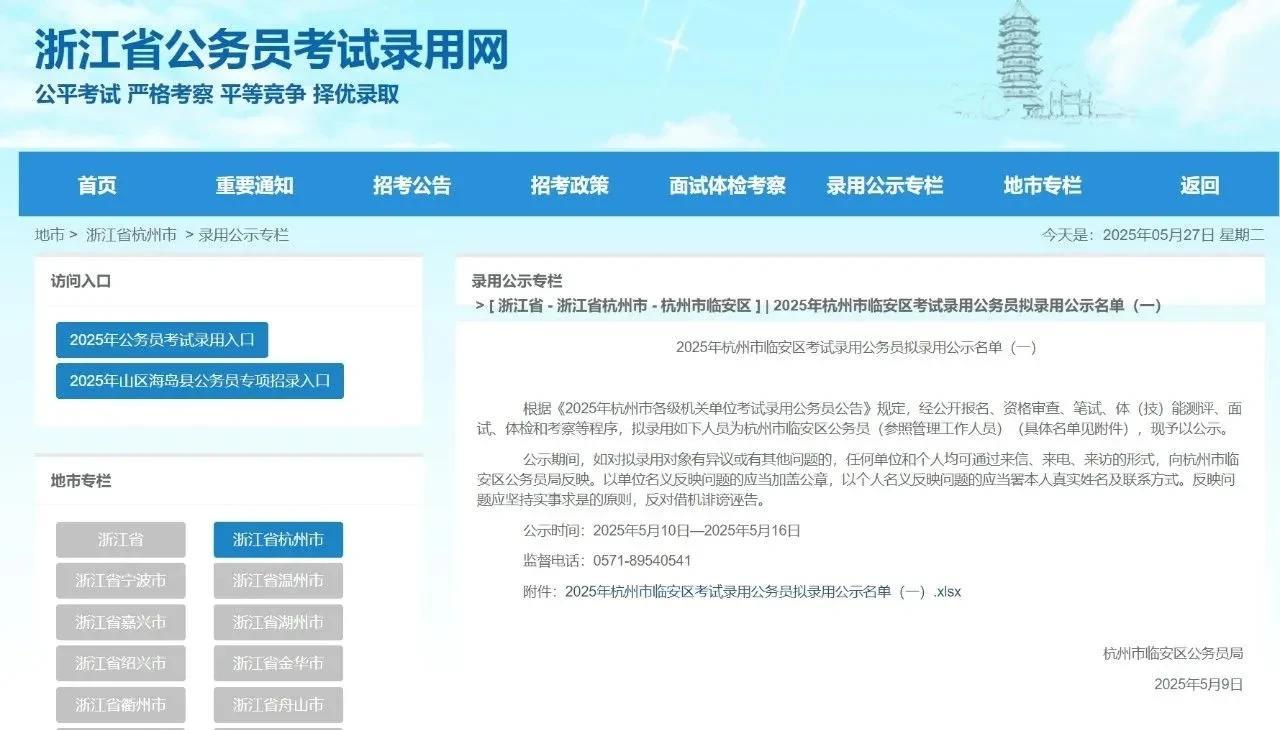
Task: Click 录用公示专栏 in the breadcrumb trail
Action: (243, 235)
